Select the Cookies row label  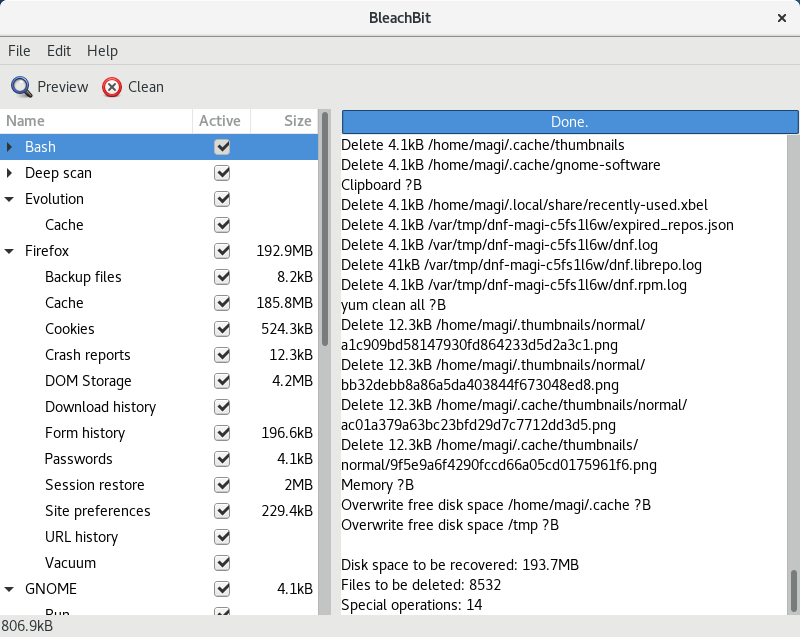69,329
